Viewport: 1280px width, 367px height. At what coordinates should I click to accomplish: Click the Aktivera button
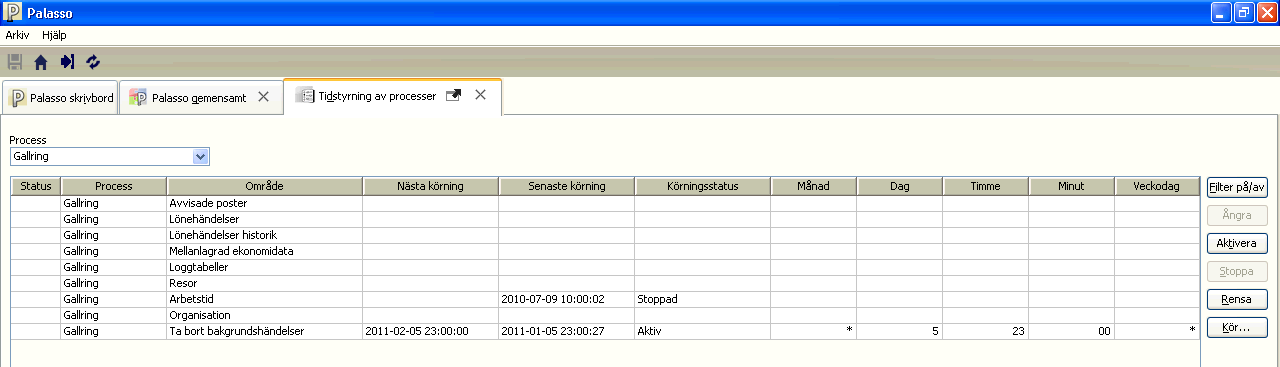tap(1237, 243)
